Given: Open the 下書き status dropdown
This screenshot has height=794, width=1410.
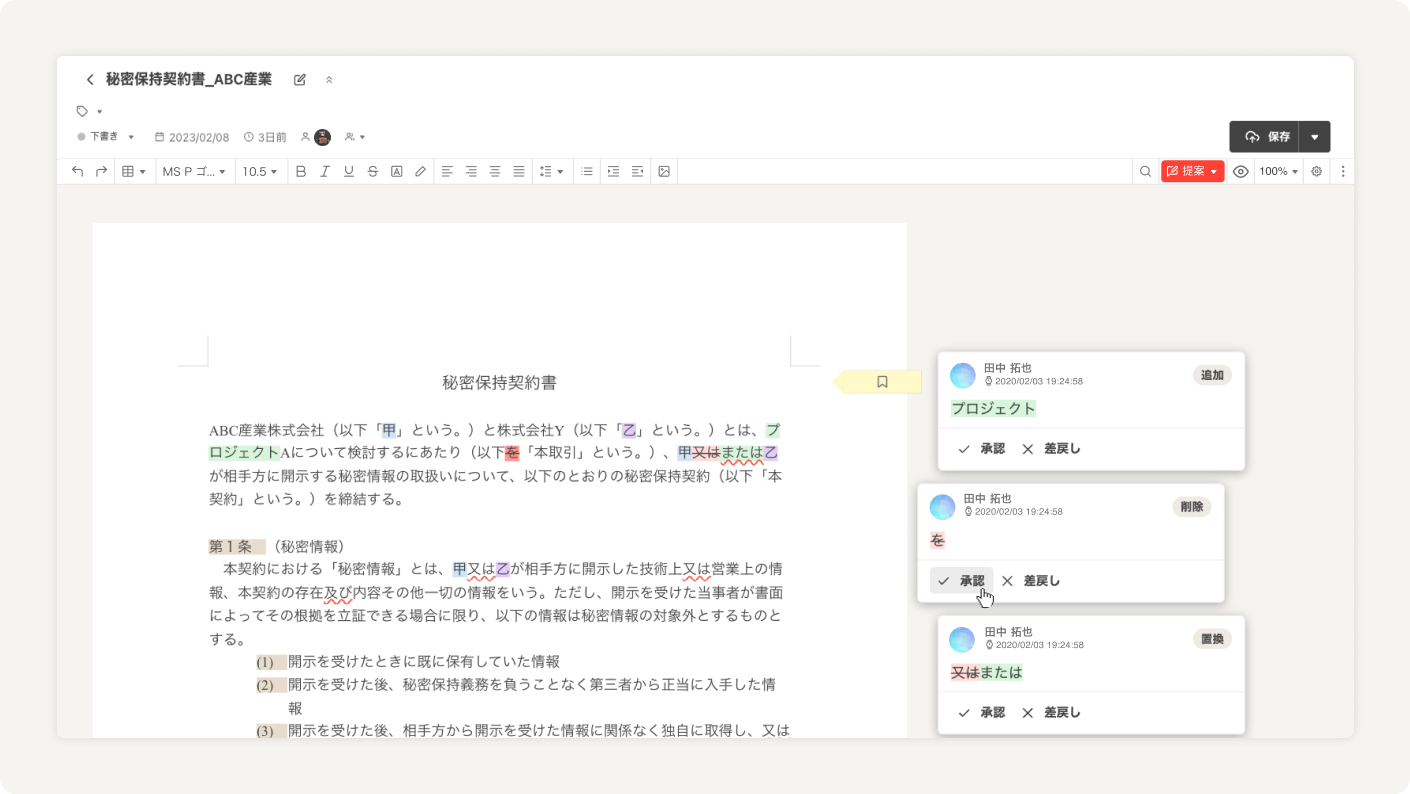Looking at the screenshot, I should coord(106,137).
